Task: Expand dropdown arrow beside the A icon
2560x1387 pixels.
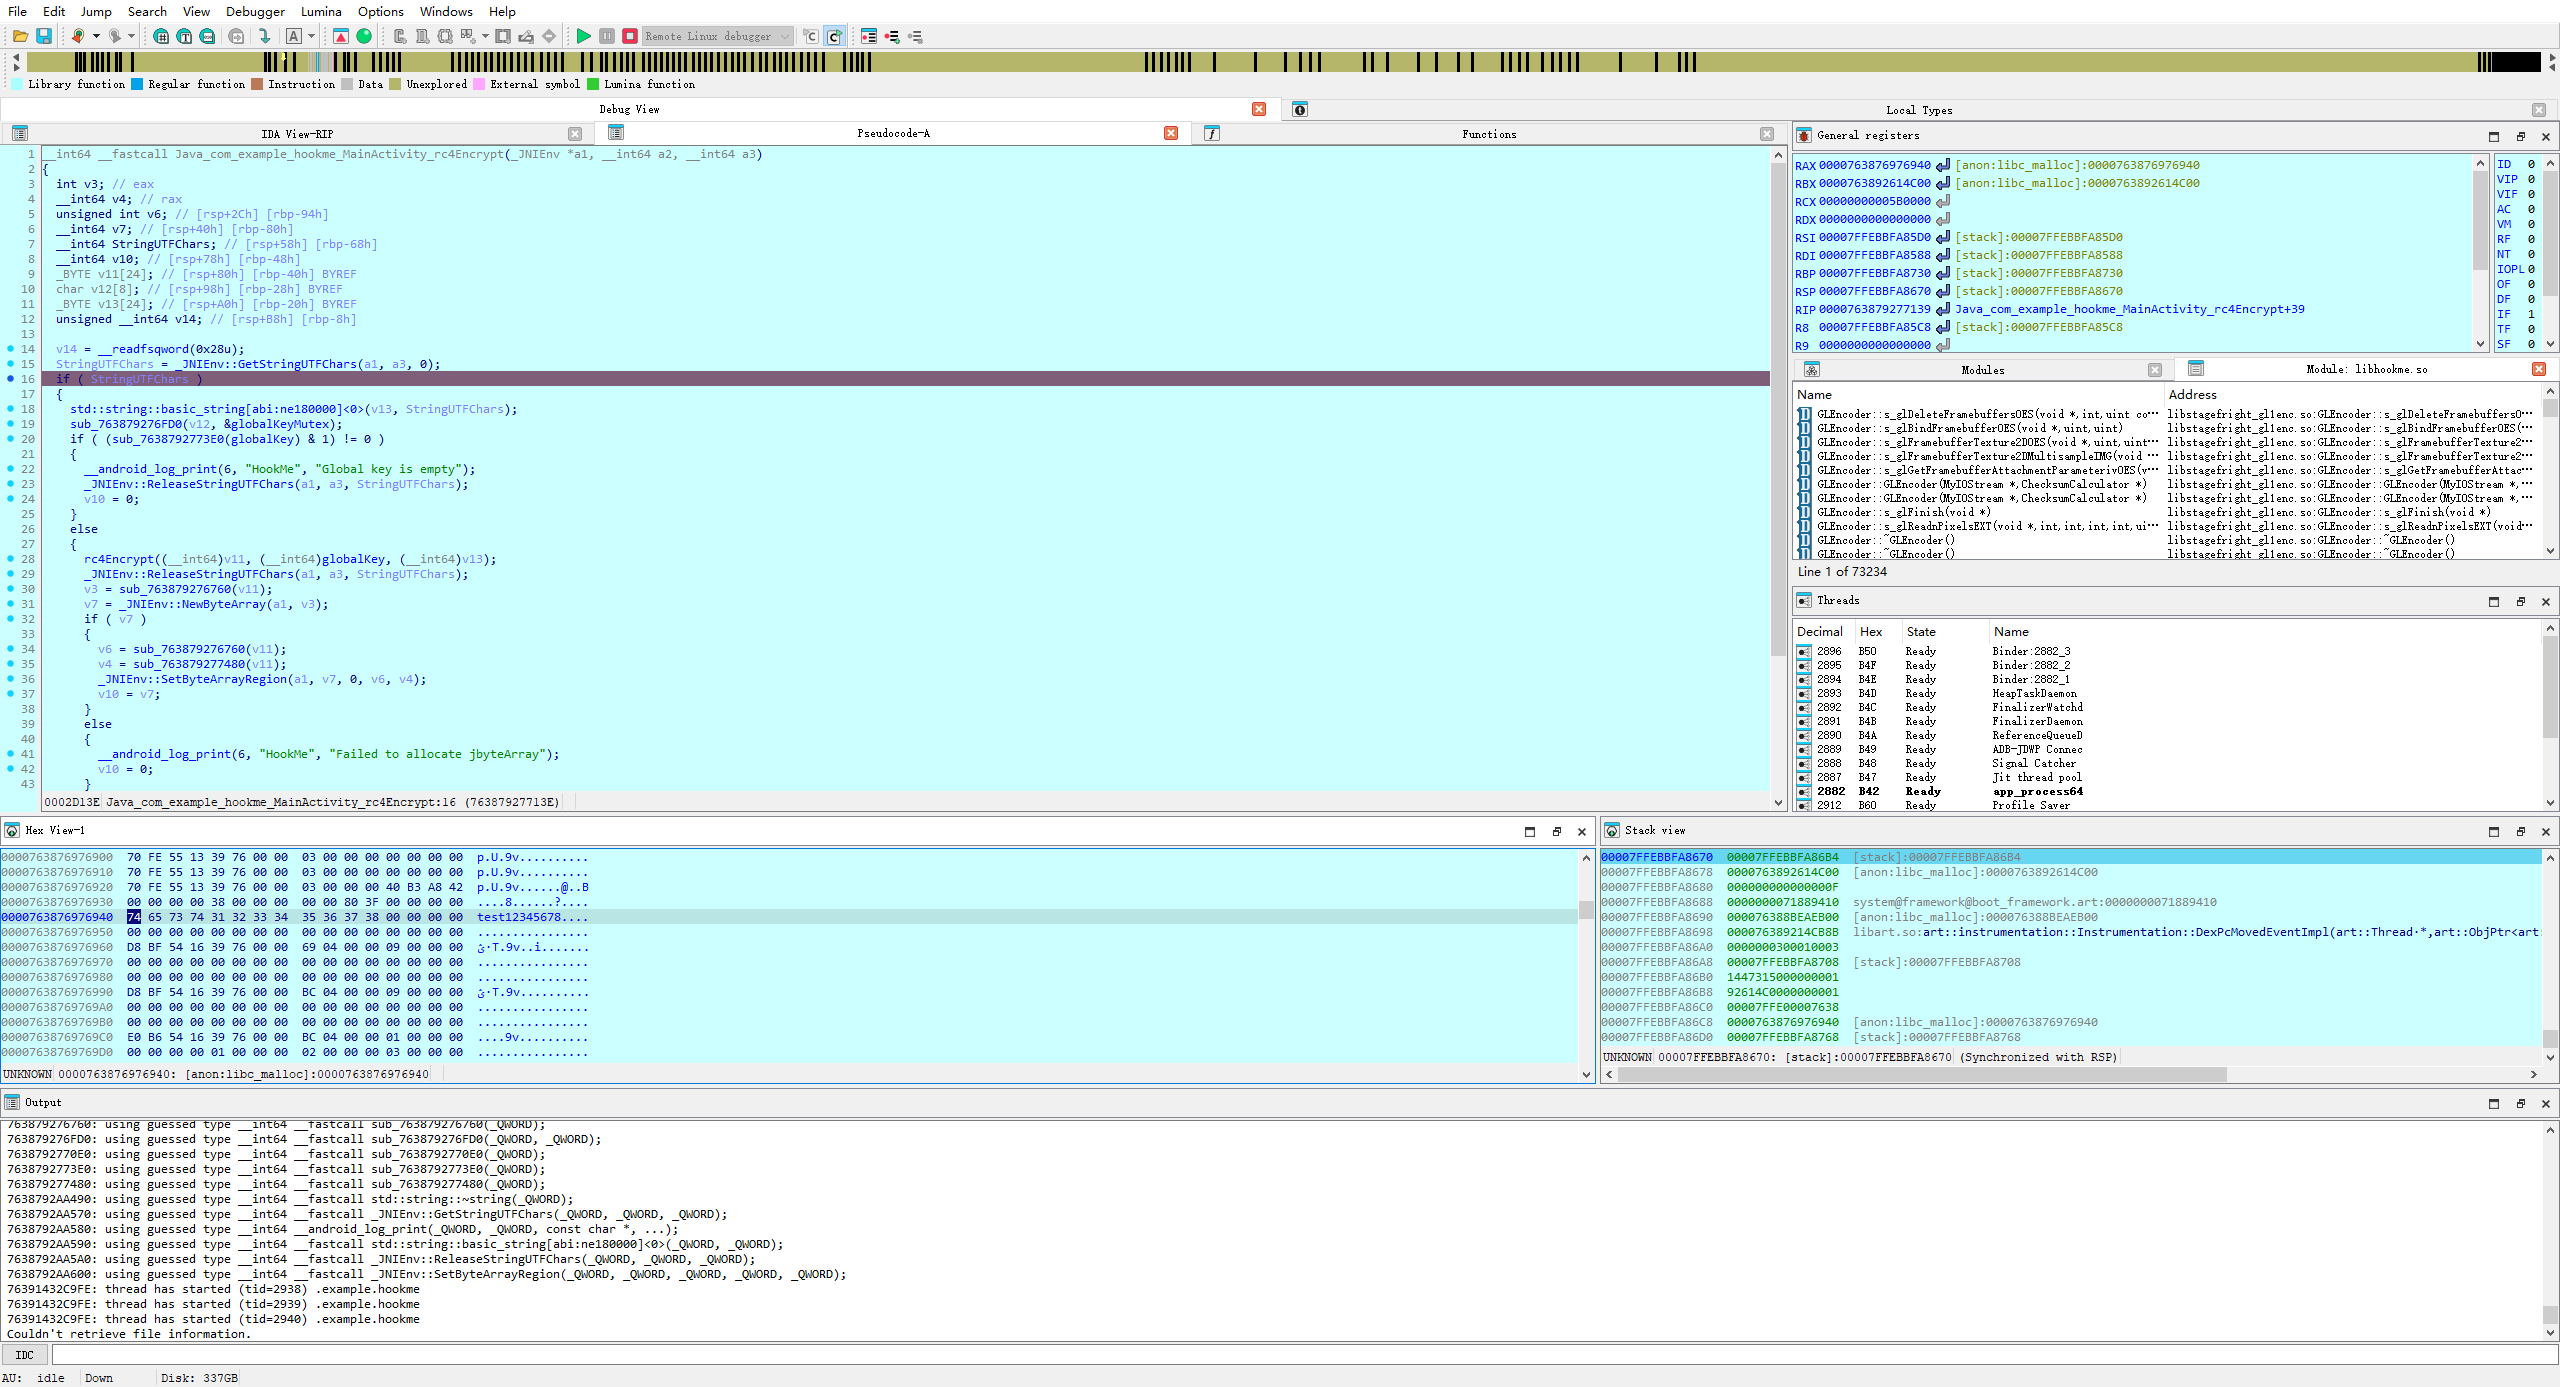Action: tap(311, 36)
